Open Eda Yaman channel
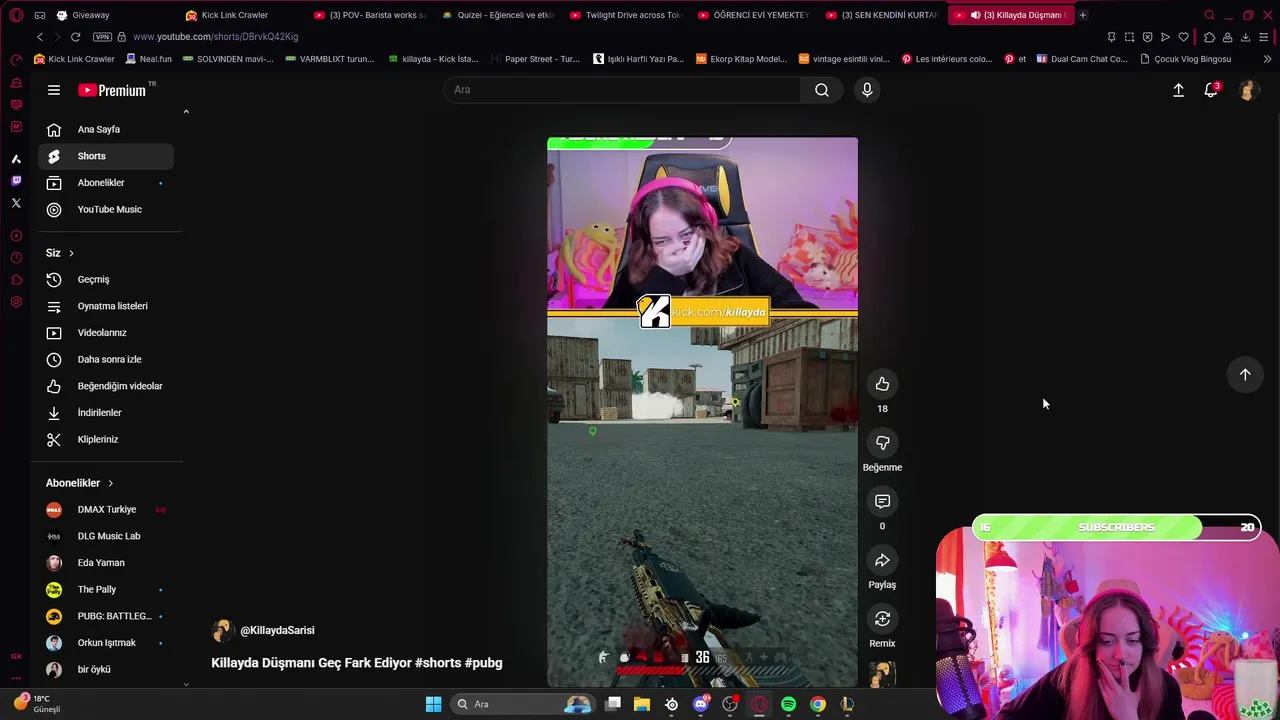 pyautogui.click(x=106, y=563)
